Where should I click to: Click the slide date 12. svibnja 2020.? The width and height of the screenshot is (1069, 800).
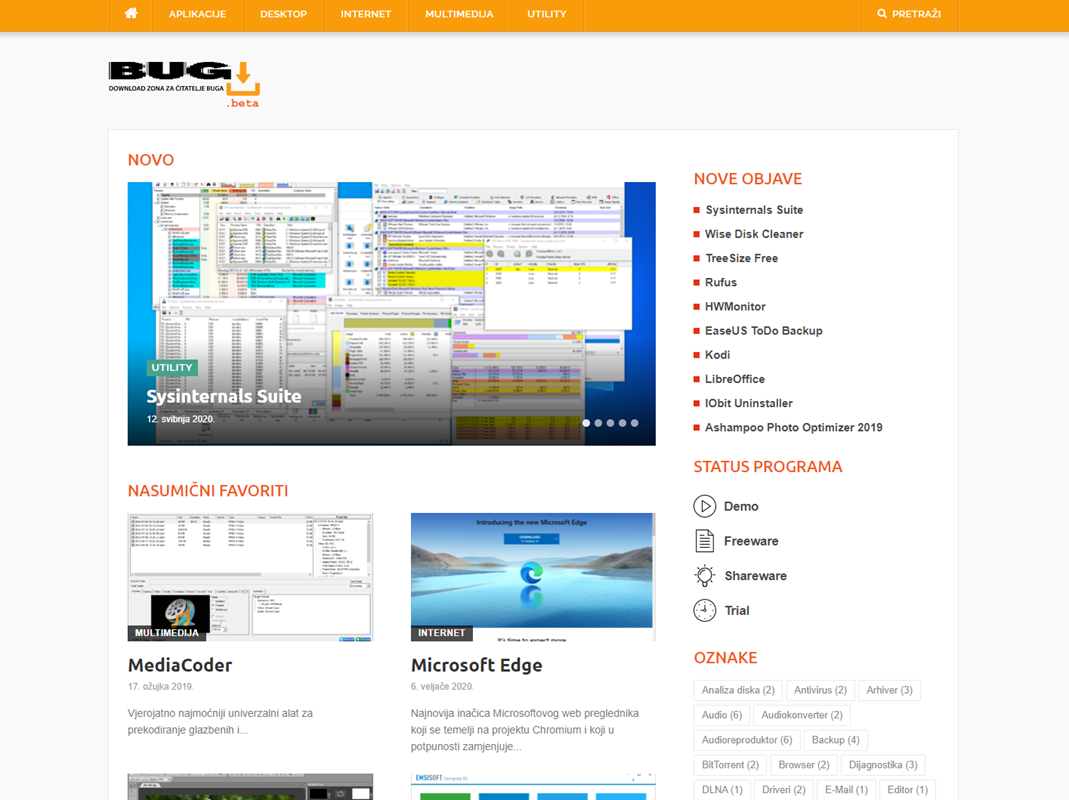[x=180, y=419]
